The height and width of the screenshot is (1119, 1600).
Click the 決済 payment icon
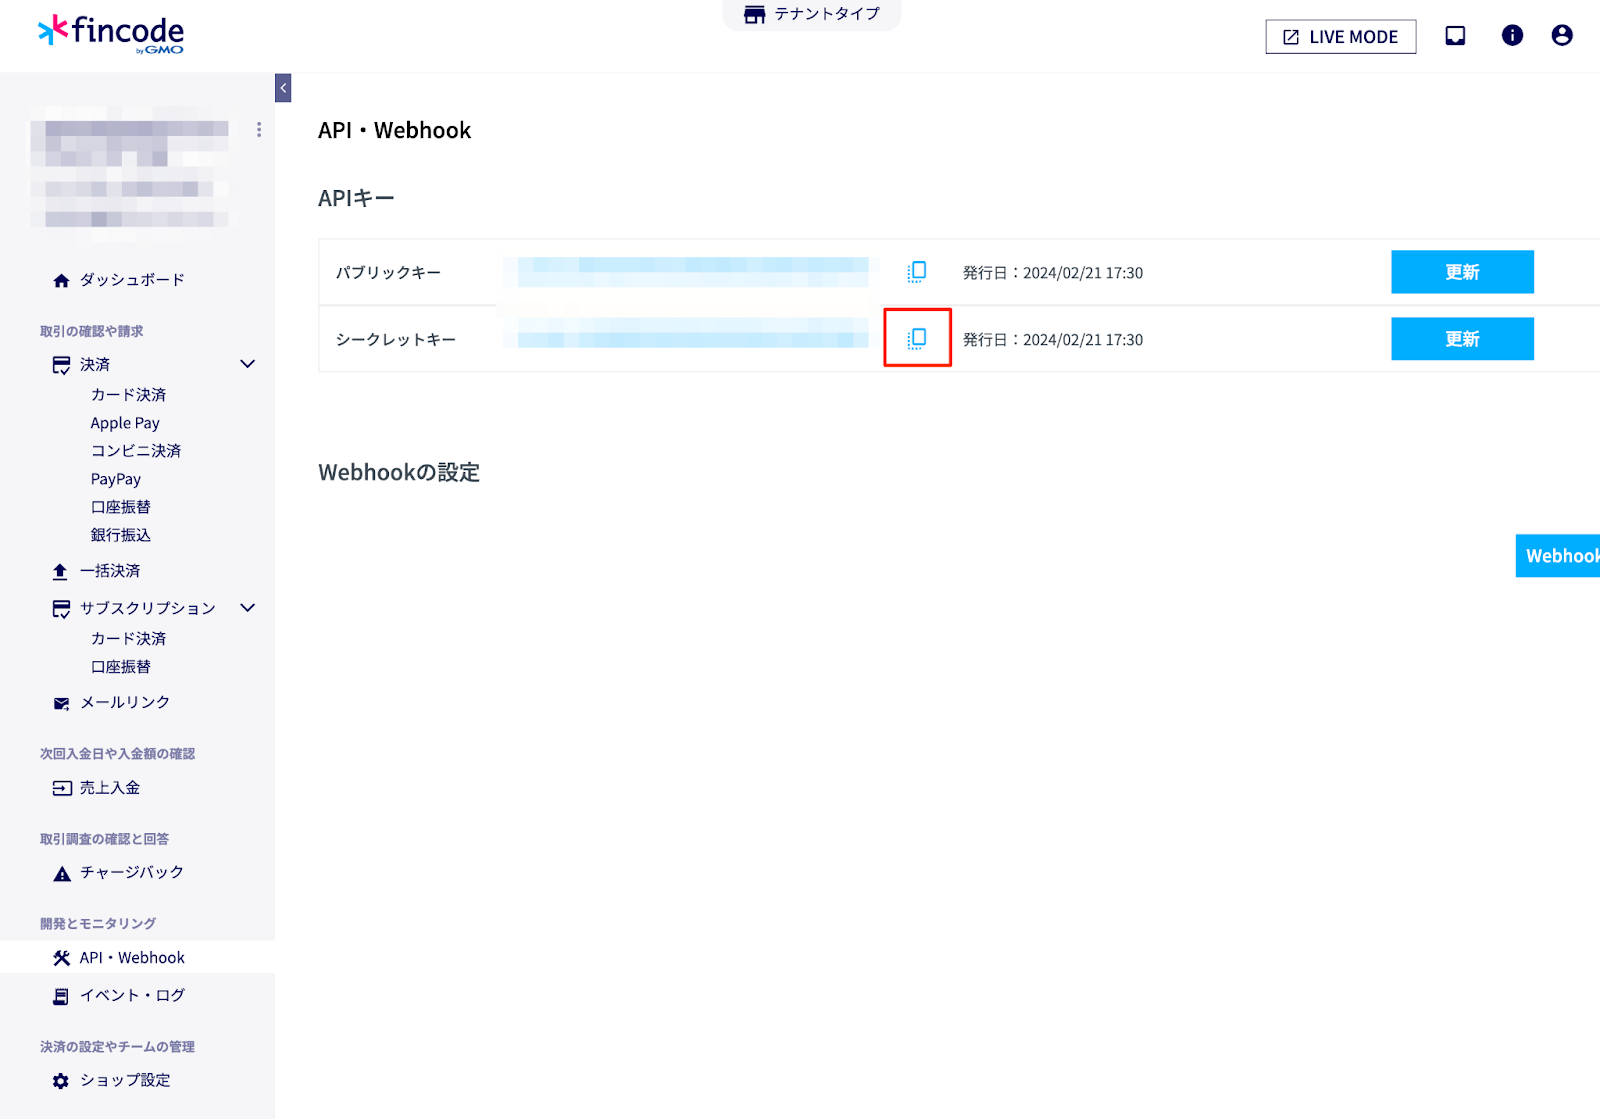61,365
